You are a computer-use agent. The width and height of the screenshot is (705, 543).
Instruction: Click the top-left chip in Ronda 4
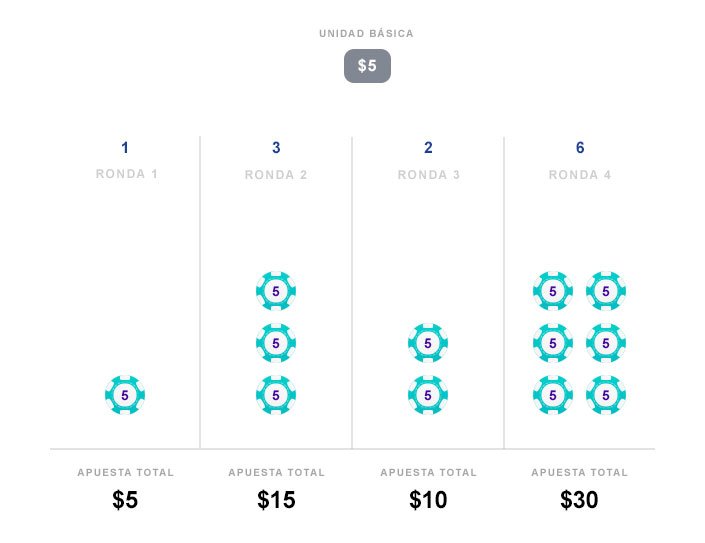(553, 291)
